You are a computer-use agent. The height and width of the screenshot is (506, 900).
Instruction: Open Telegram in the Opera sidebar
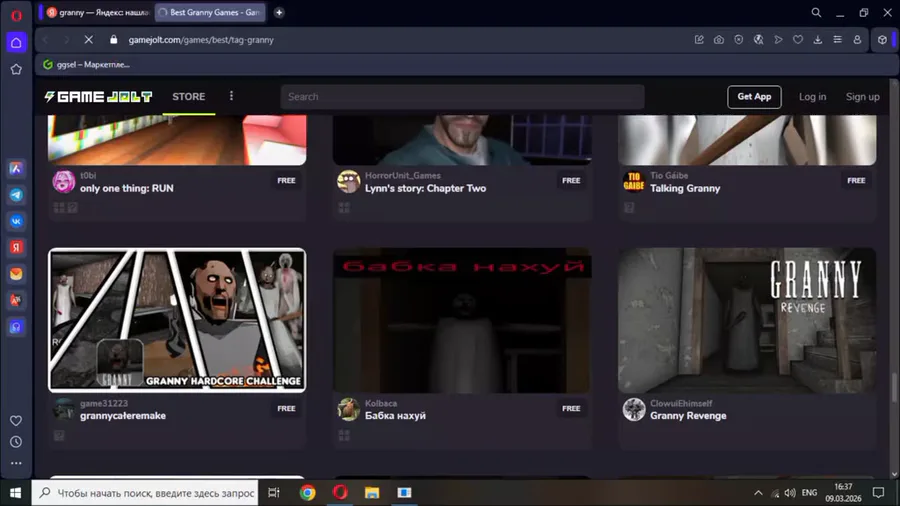coord(16,195)
